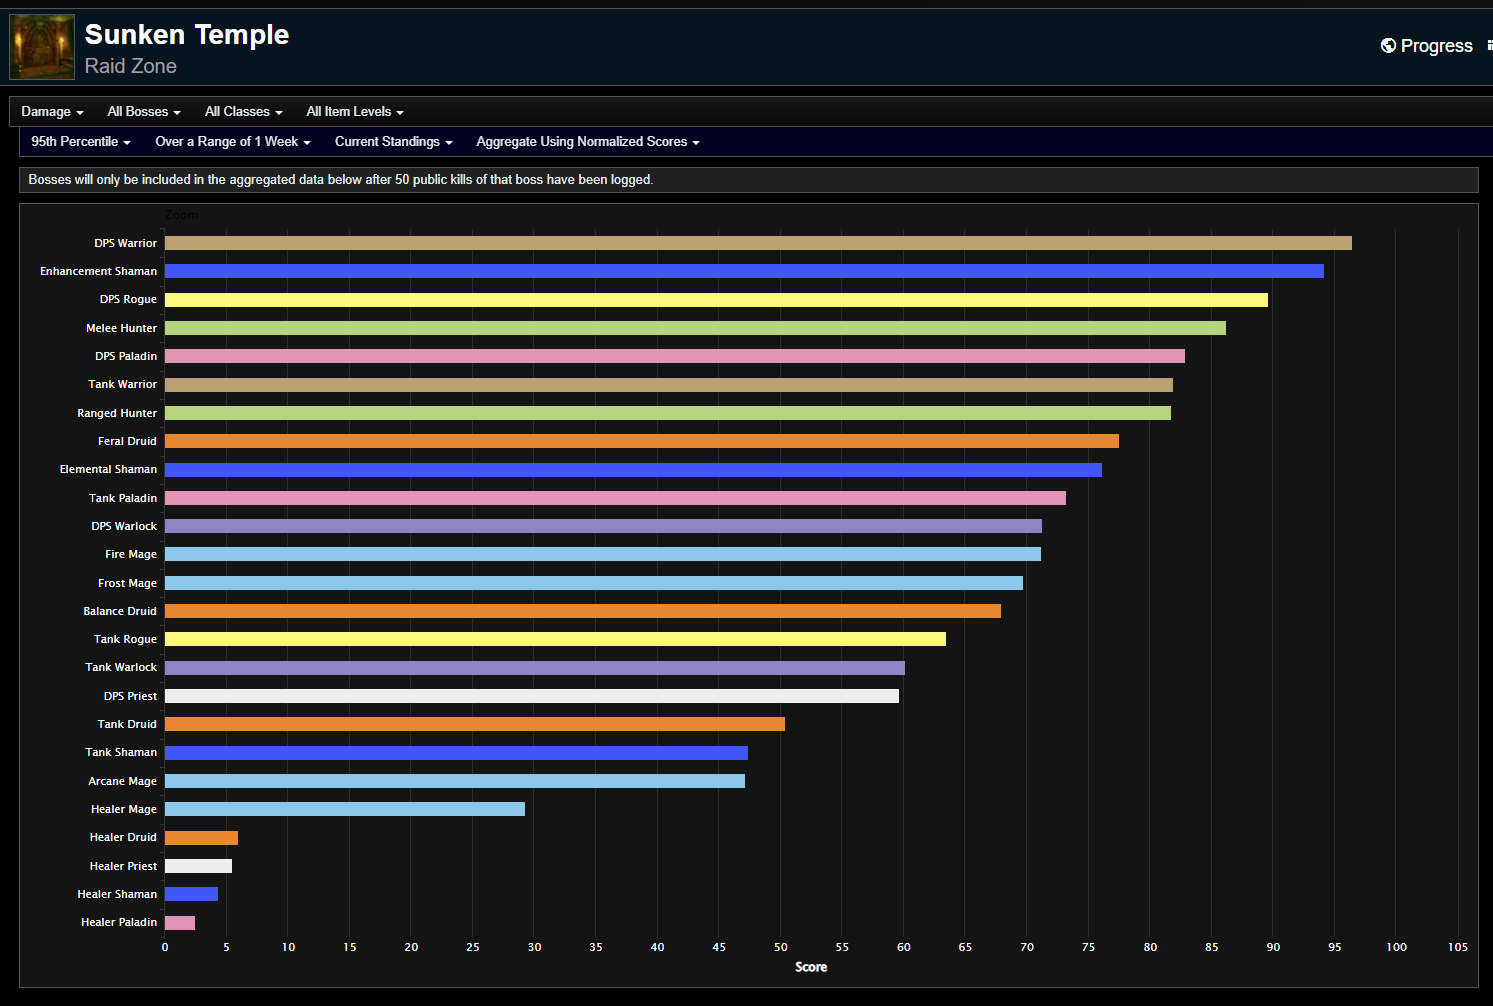Click the Melee Hunter axis label
The width and height of the screenshot is (1493, 1006).
[121, 328]
